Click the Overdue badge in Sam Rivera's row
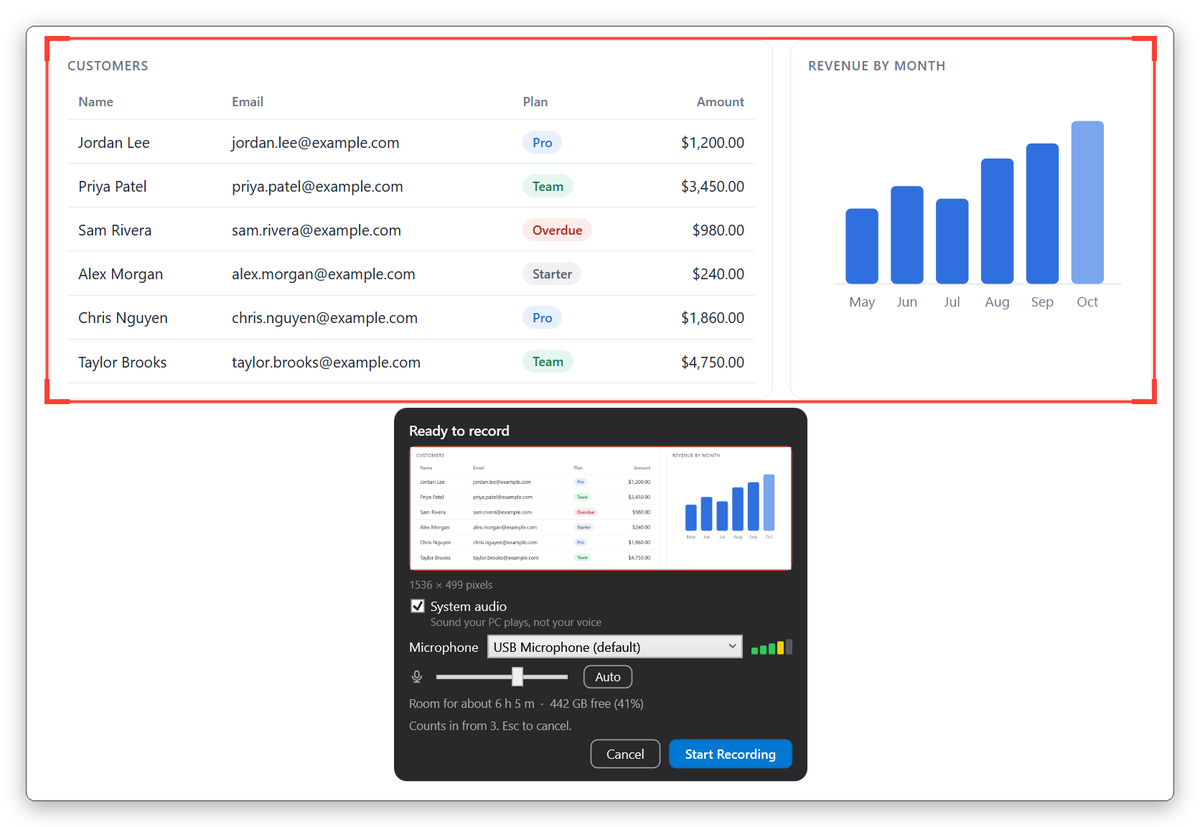This screenshot has width=1200, height=827. [557, 230]
